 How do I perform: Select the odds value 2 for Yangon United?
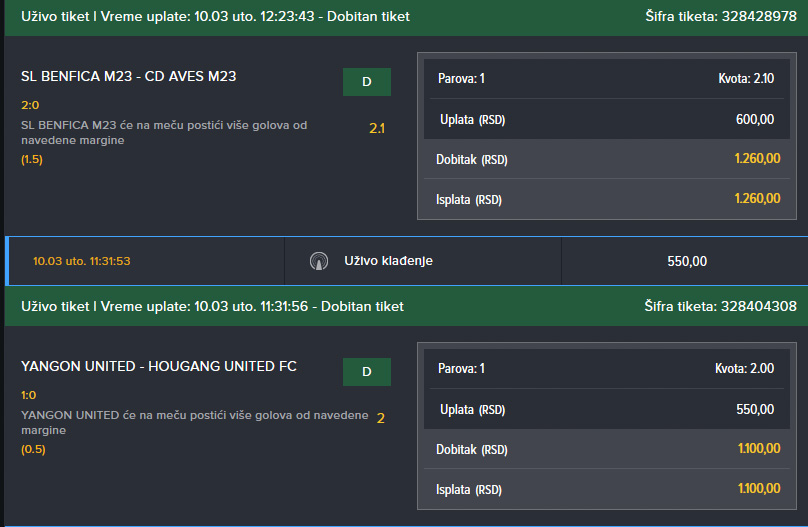pos(380,418)
